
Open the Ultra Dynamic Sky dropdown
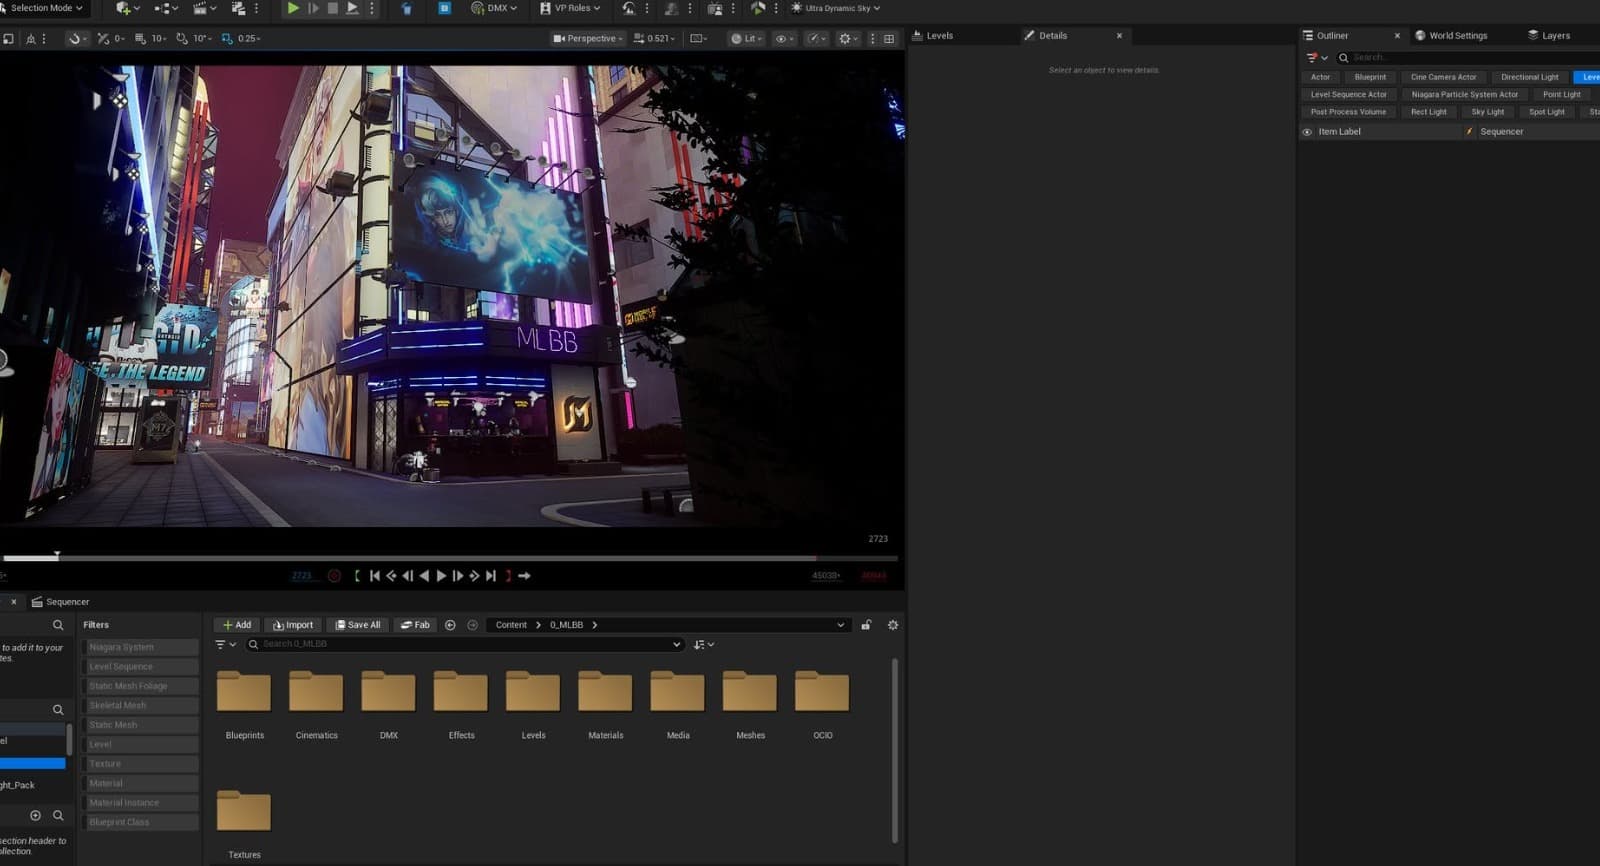pyautogui.click(x=835, y=8)
